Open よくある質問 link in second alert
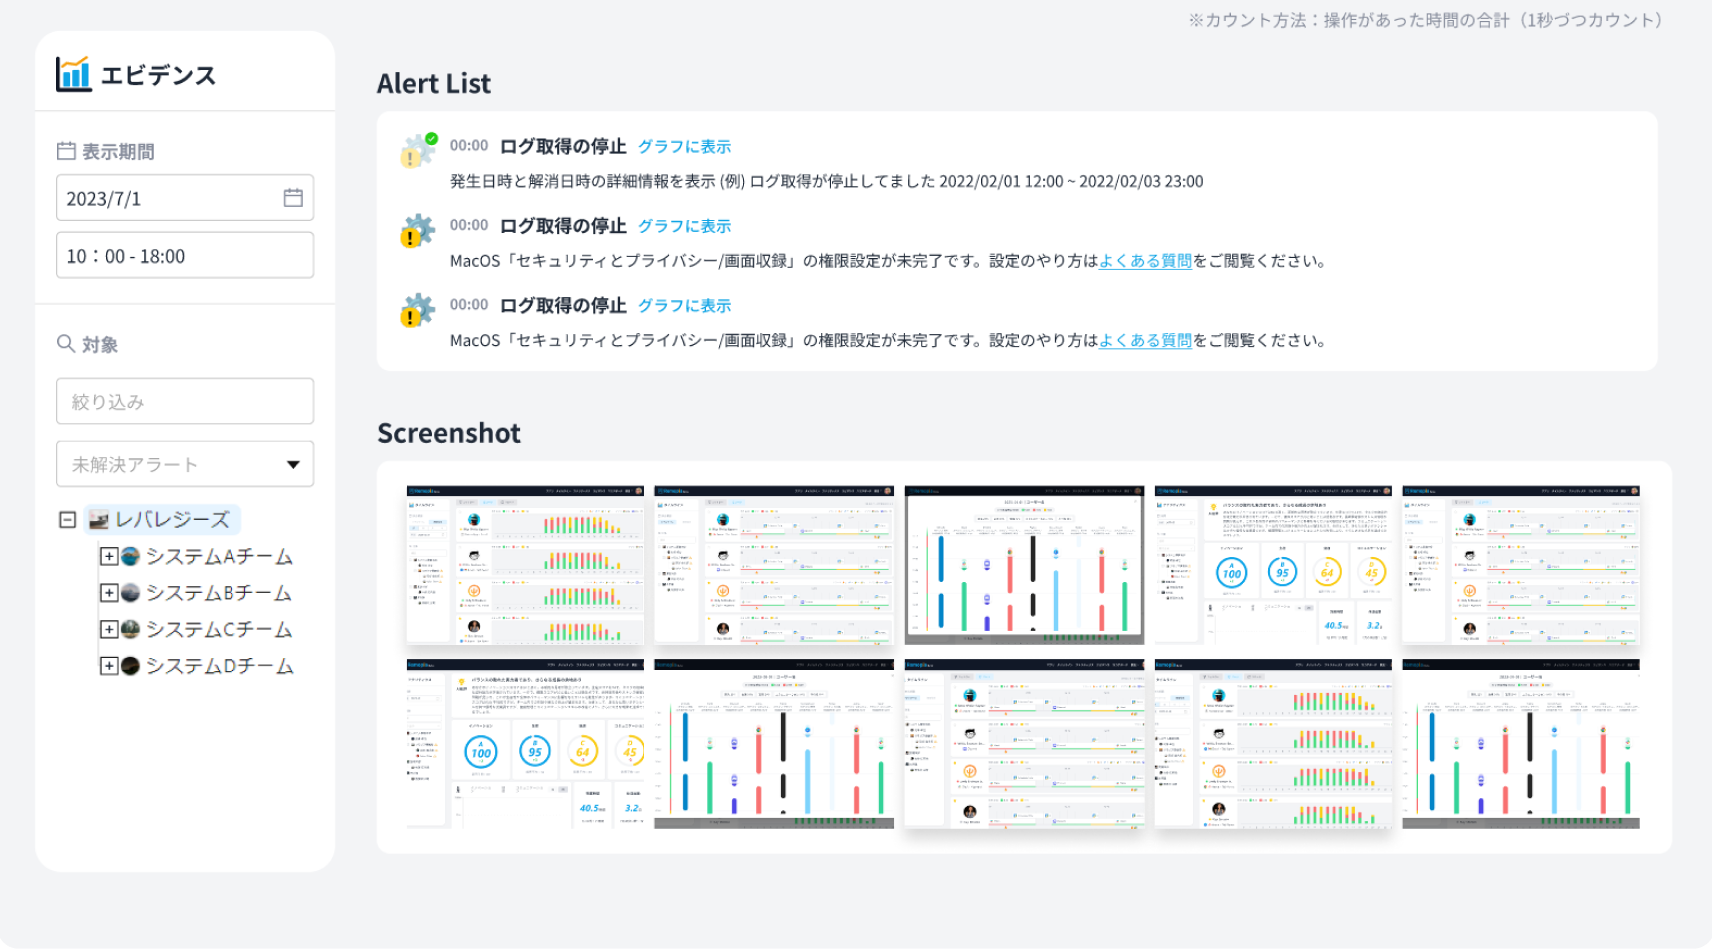This screenshot has height=949, width=1712. pyautogui.click(x=1145, y=261)
